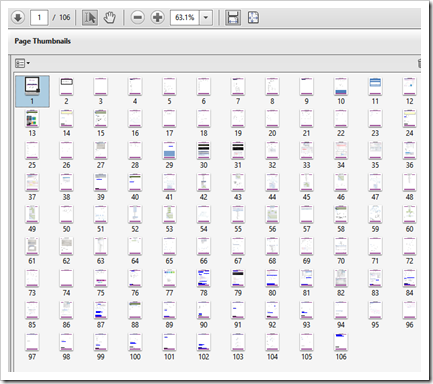This screenshot has width=433, height=384.
Task: Click the zoom in plus button
Action: (157, 17)
